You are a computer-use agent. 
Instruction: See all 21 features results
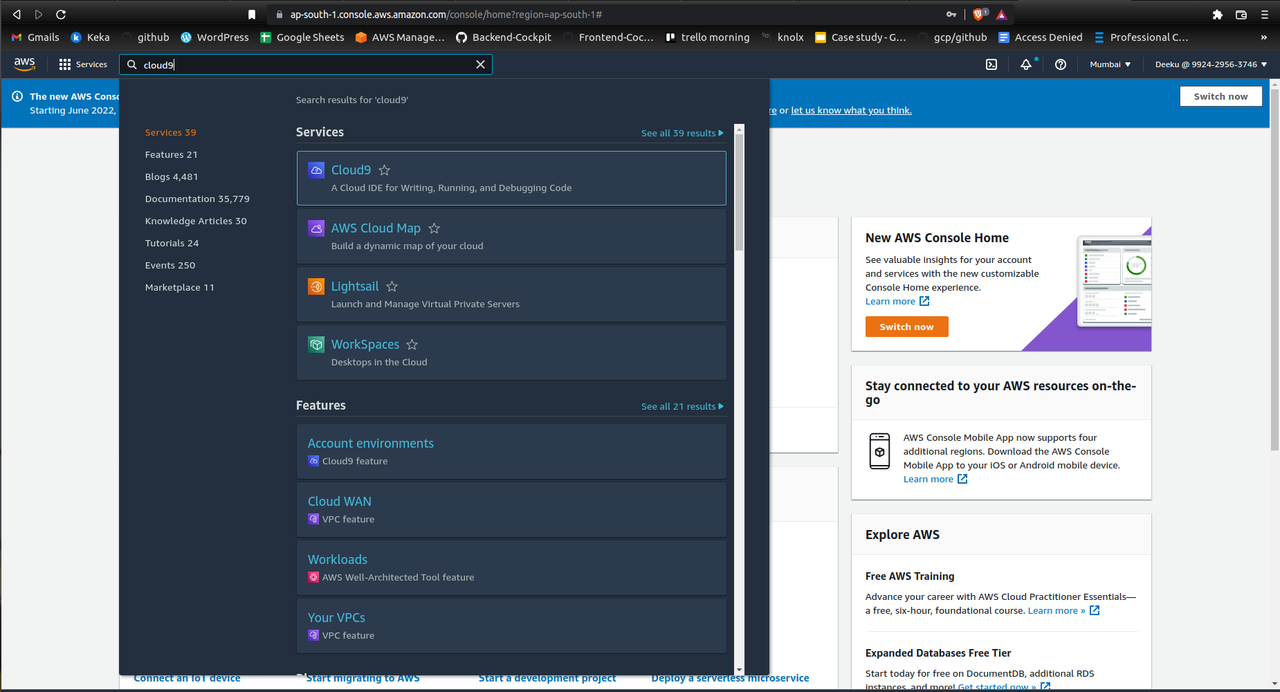pos(682,406)
